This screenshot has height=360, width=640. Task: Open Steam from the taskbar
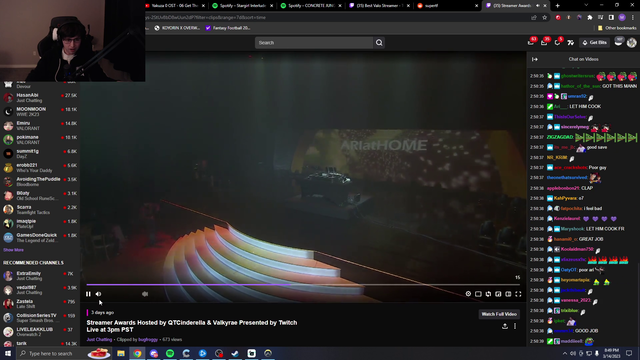[235, 353]
